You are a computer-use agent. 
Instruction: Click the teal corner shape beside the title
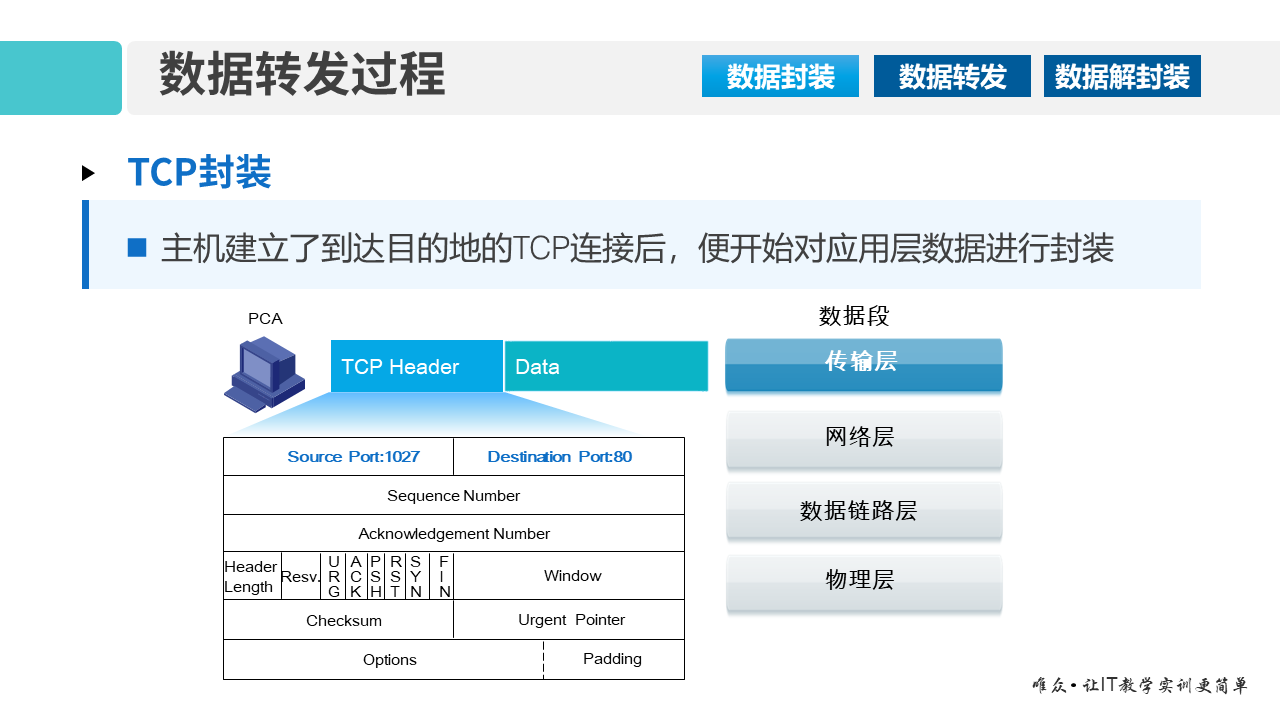[58, 78]
